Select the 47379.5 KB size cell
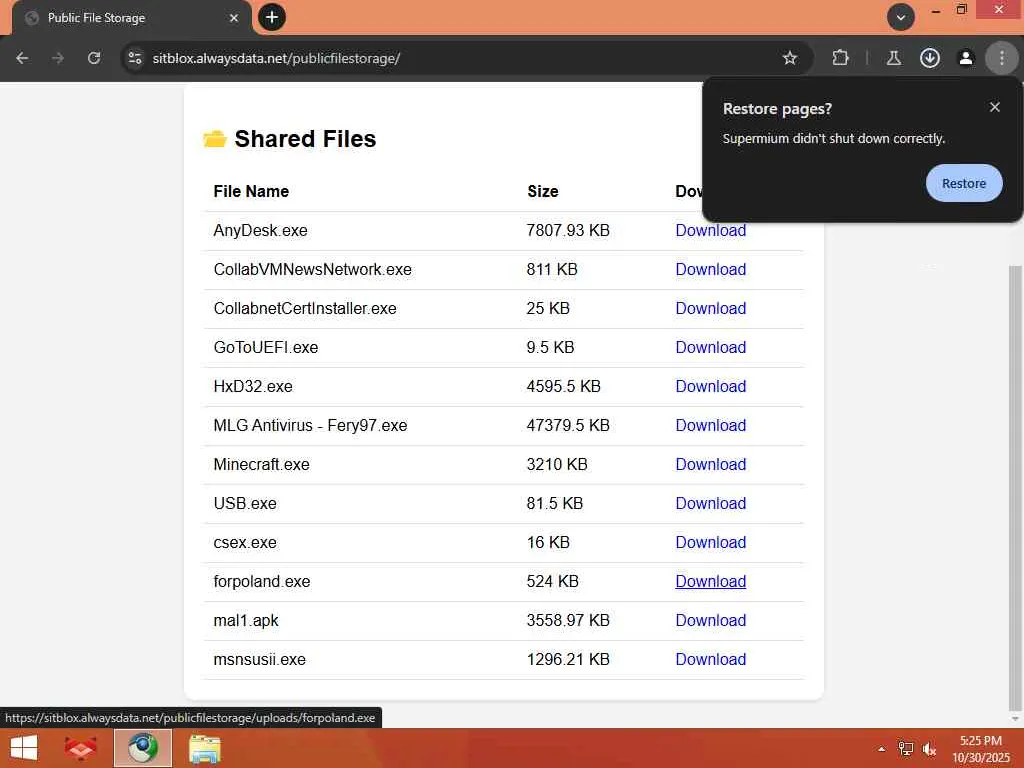 tap(568, 426)
